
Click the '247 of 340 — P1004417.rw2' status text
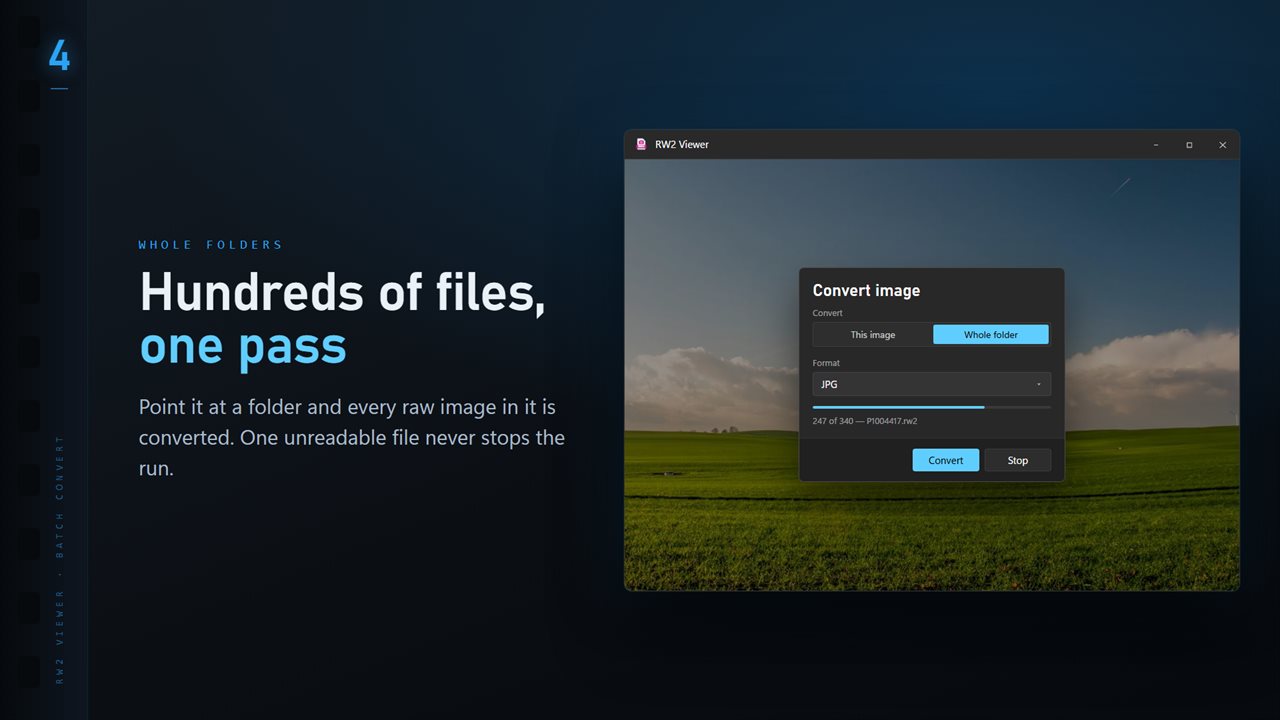point(865,421)
